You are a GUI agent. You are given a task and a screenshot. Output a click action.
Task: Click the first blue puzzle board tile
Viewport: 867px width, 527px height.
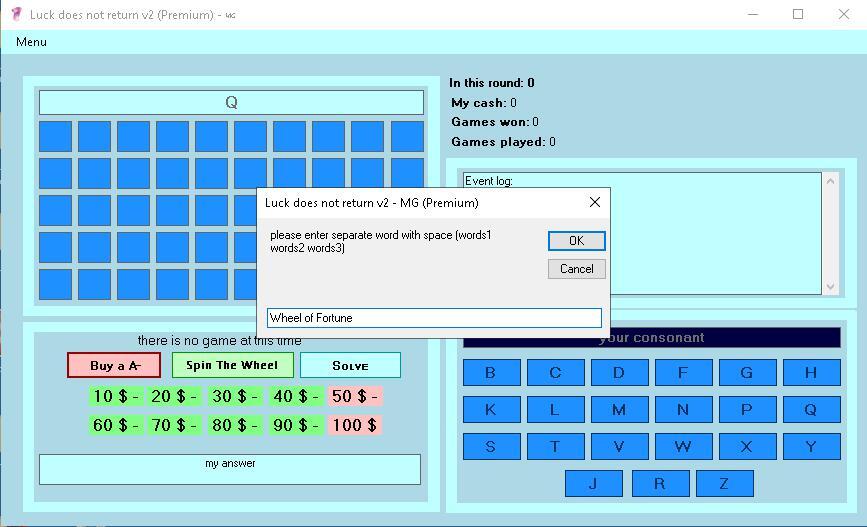[56, 137]
